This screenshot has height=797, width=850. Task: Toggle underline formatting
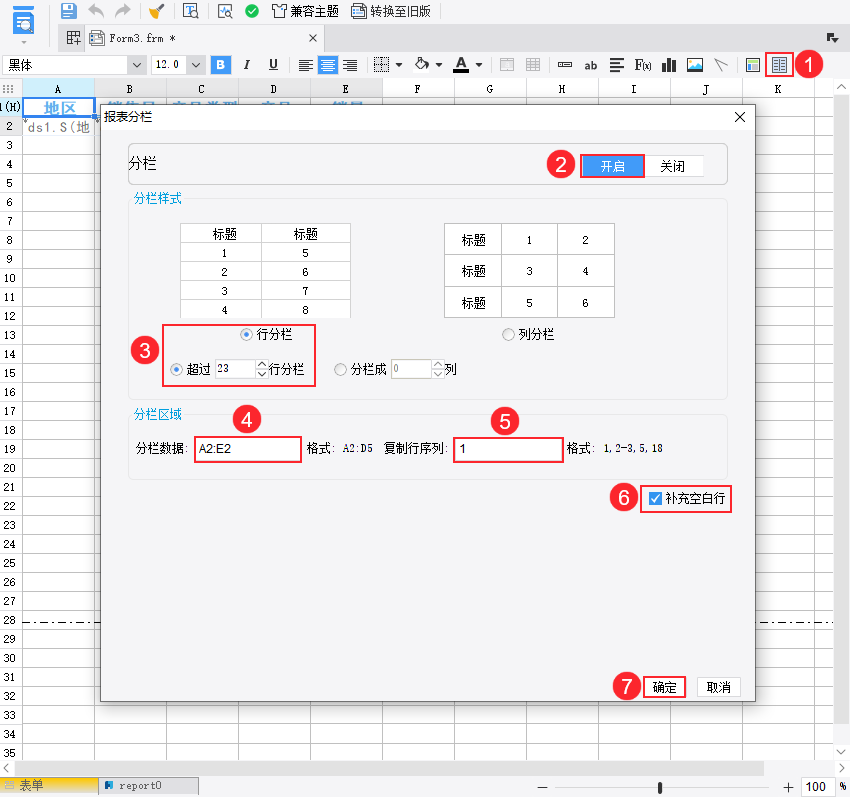click(x=273, y=65)
